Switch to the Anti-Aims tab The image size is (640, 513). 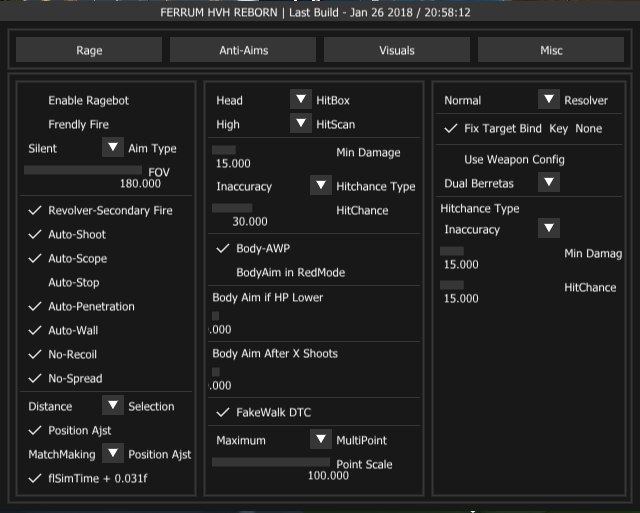click(243, 50)
